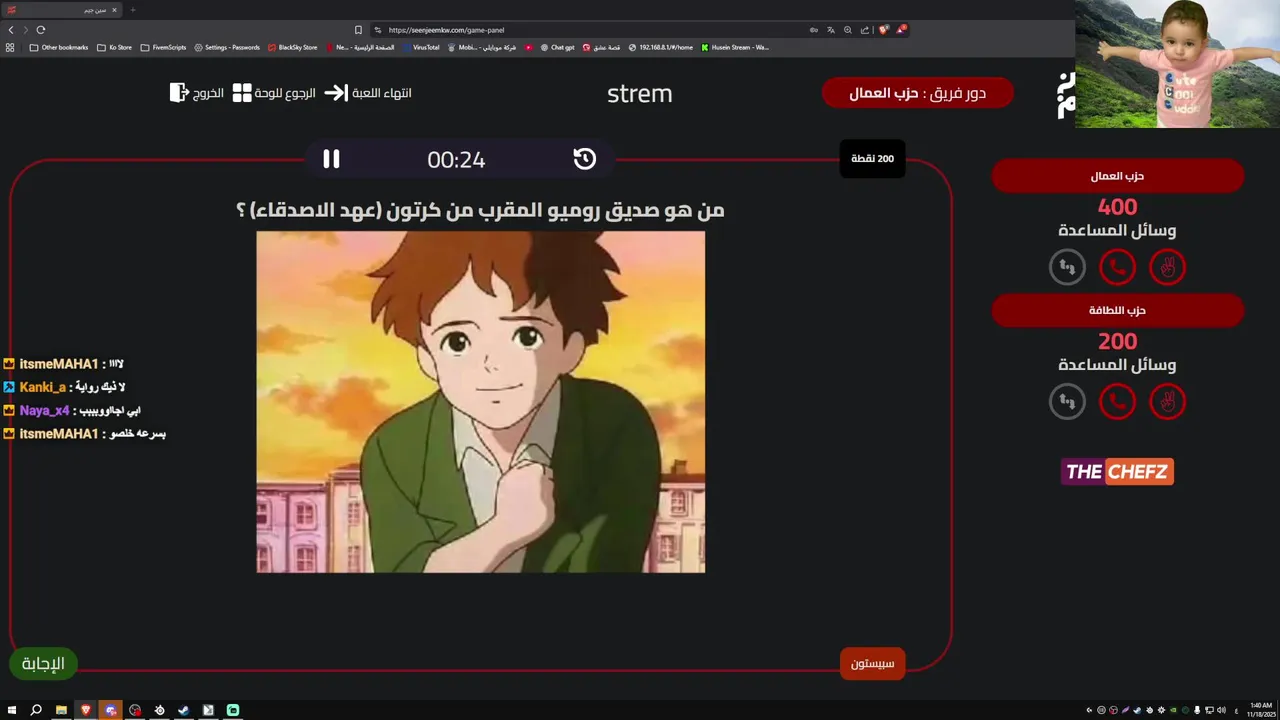The image size is (1280, 720).
Task: Reload the page with the refresh icon
Action: point(41,30)
